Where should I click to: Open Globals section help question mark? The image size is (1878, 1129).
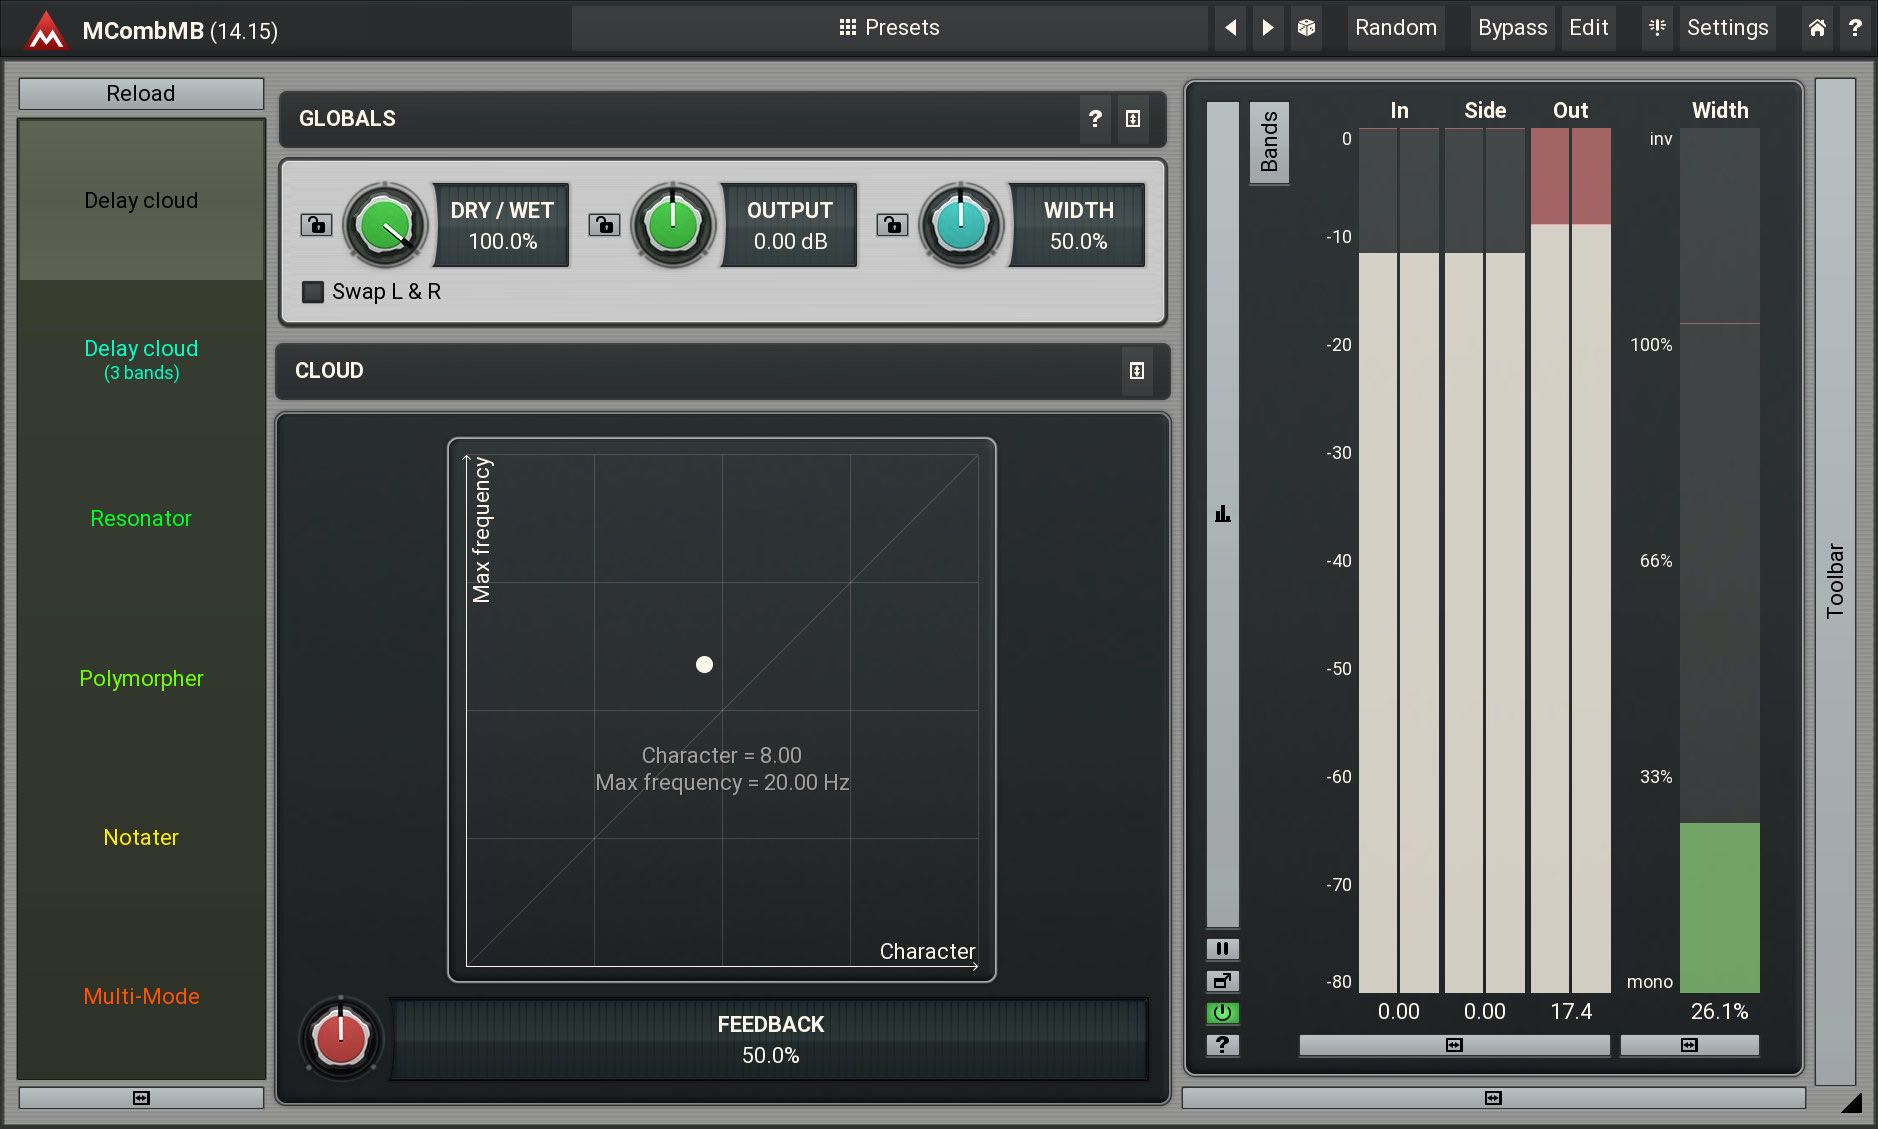tap(1095, 119)
